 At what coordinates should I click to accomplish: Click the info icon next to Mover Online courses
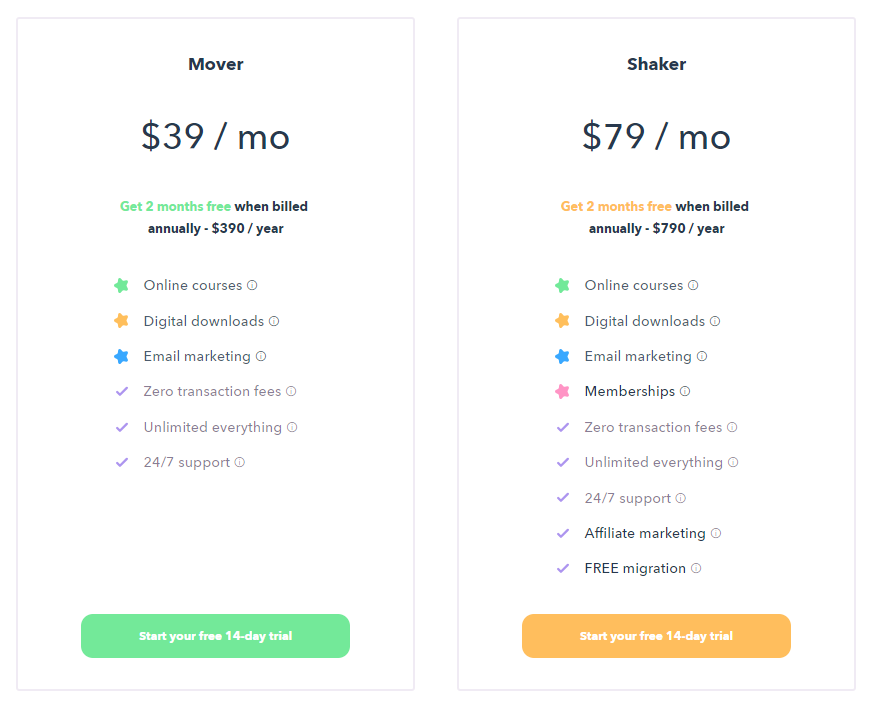coord(252,285)
